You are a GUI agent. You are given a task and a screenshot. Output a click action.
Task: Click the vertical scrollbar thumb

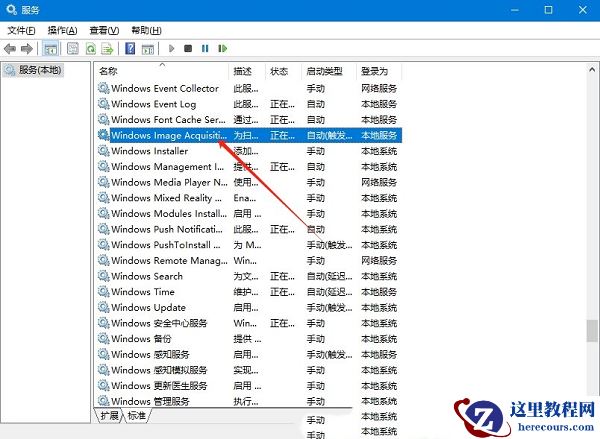[592, 330]
